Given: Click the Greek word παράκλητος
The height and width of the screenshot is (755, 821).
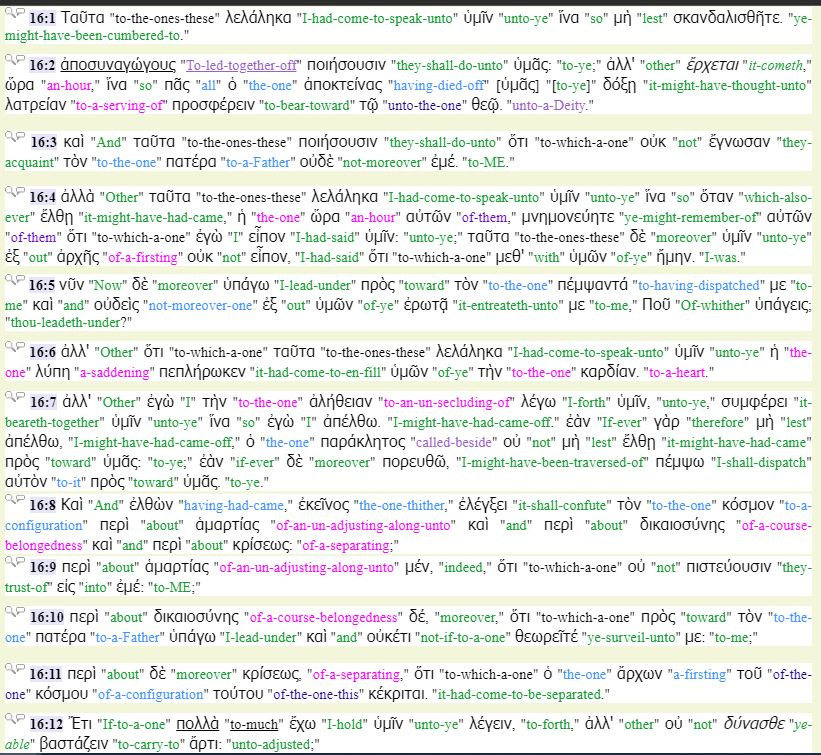Looking at the screenshot, I should (x=363, y=442).
